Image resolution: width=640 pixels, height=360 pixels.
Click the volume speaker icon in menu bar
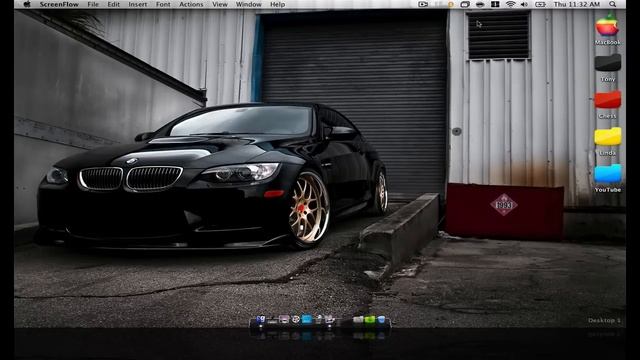click(524, 4)
